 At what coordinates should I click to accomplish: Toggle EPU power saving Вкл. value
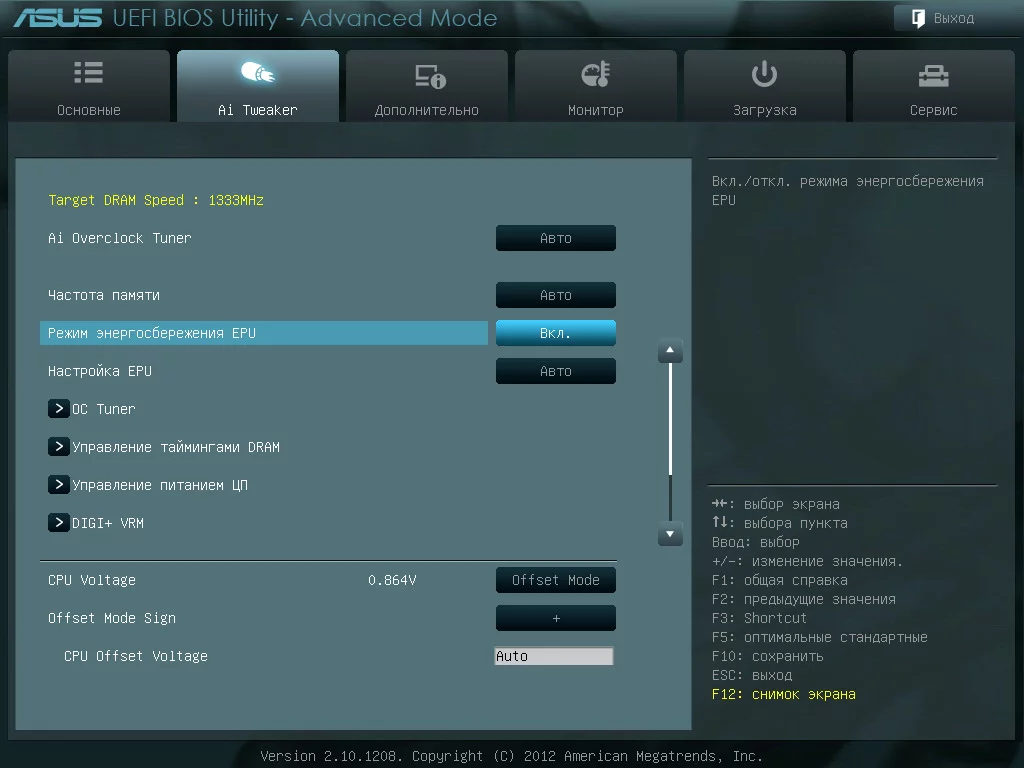point(556,333)
